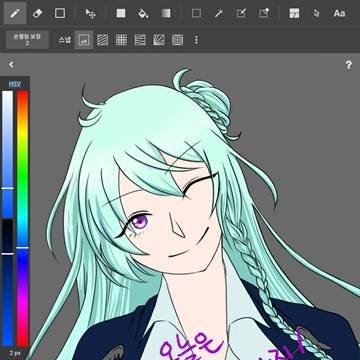The image size is (360, 360).
Task: Enable parallel lines snap
Action: pos(103,40)
